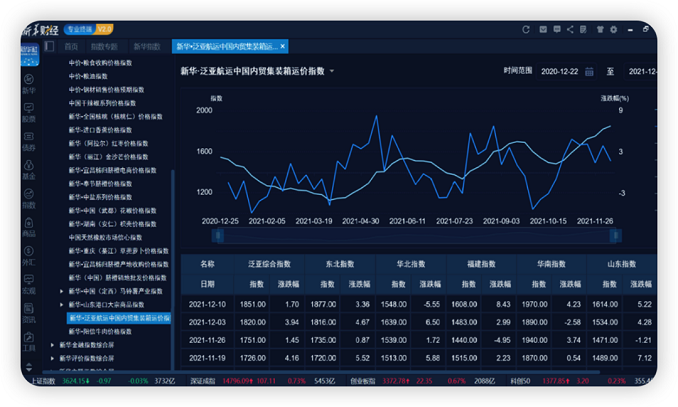Click the refresh icon in the title bar
678x407 pixels.
(x=527, y=31)
